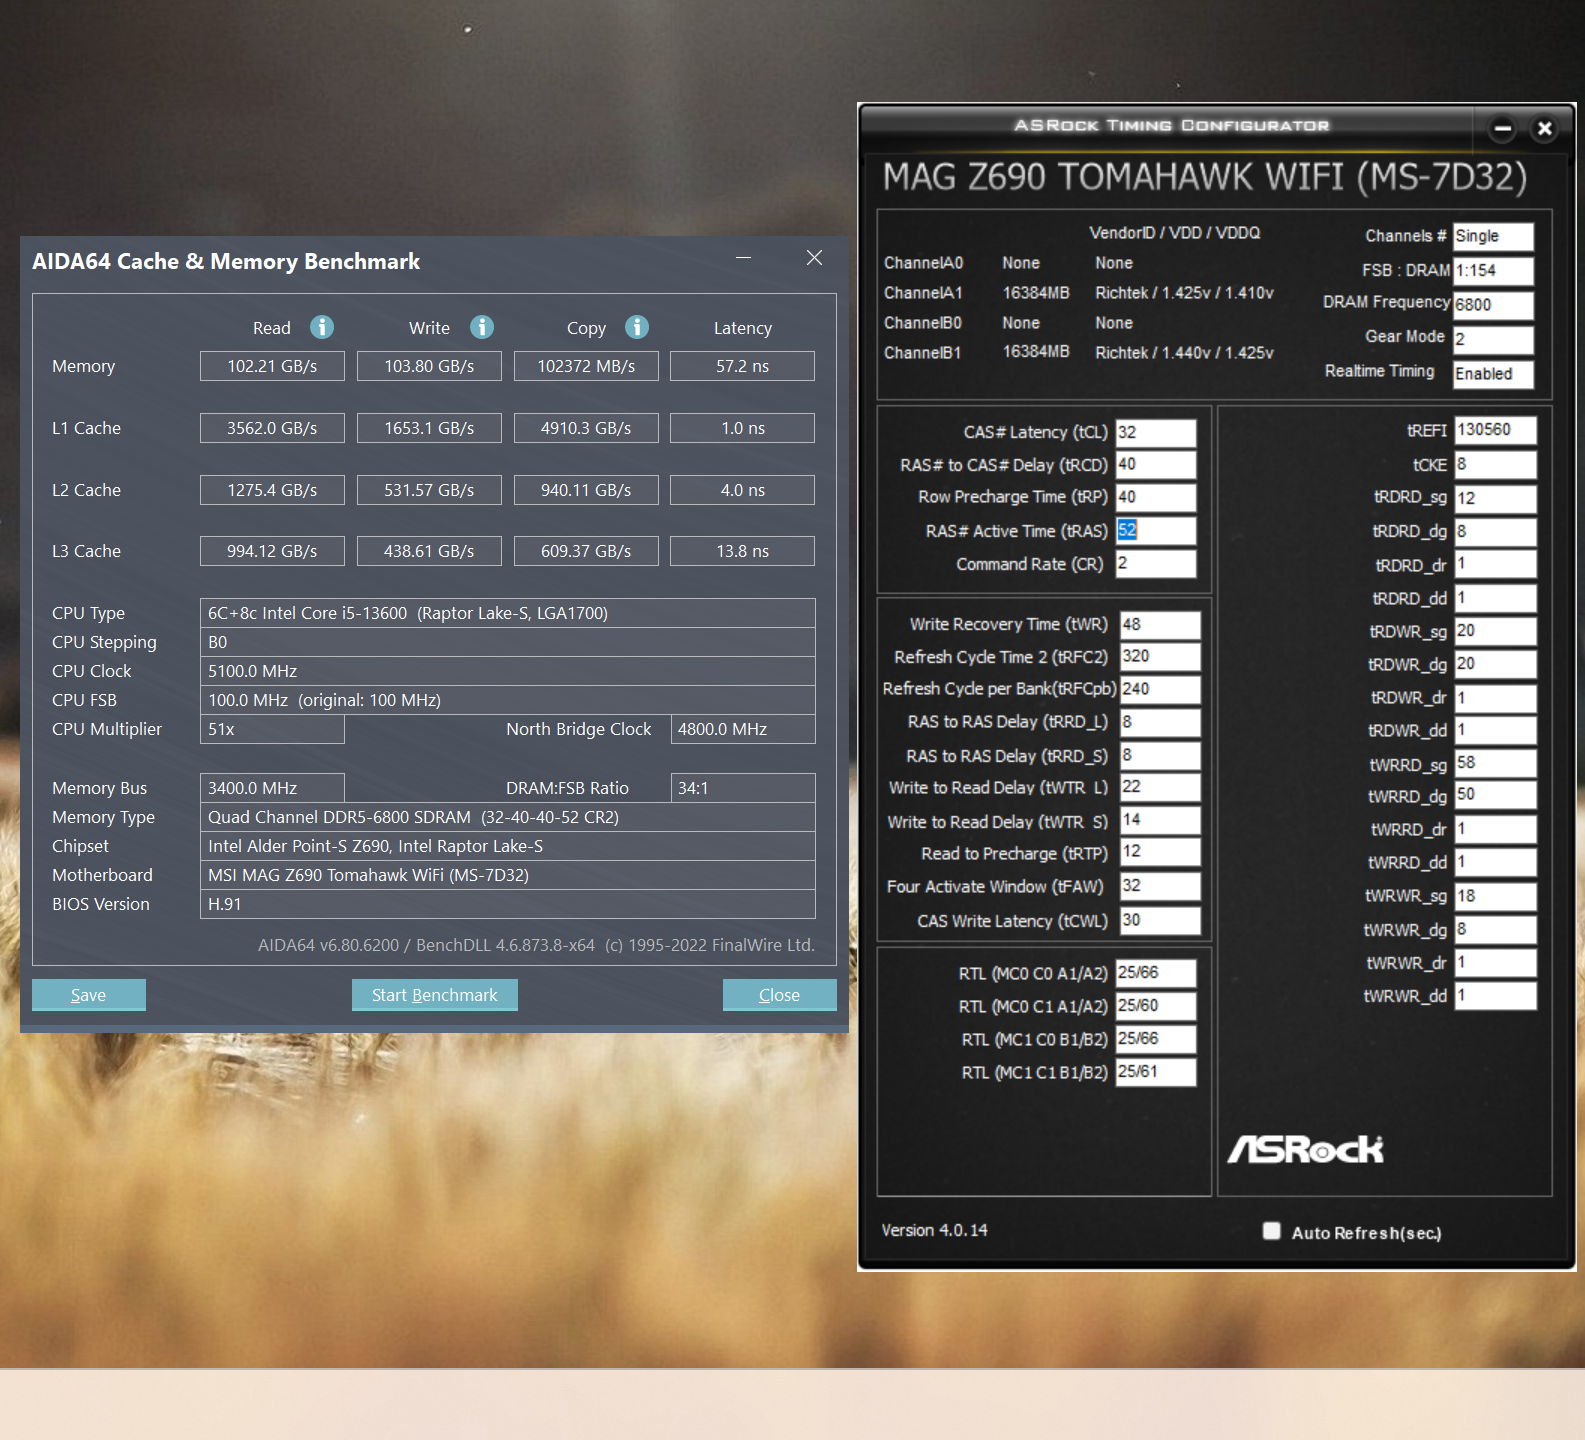
Task: Click the RTL (MC0 C0 A1/A2) field
Action: pyautogui.click(x=1156, y=973)
